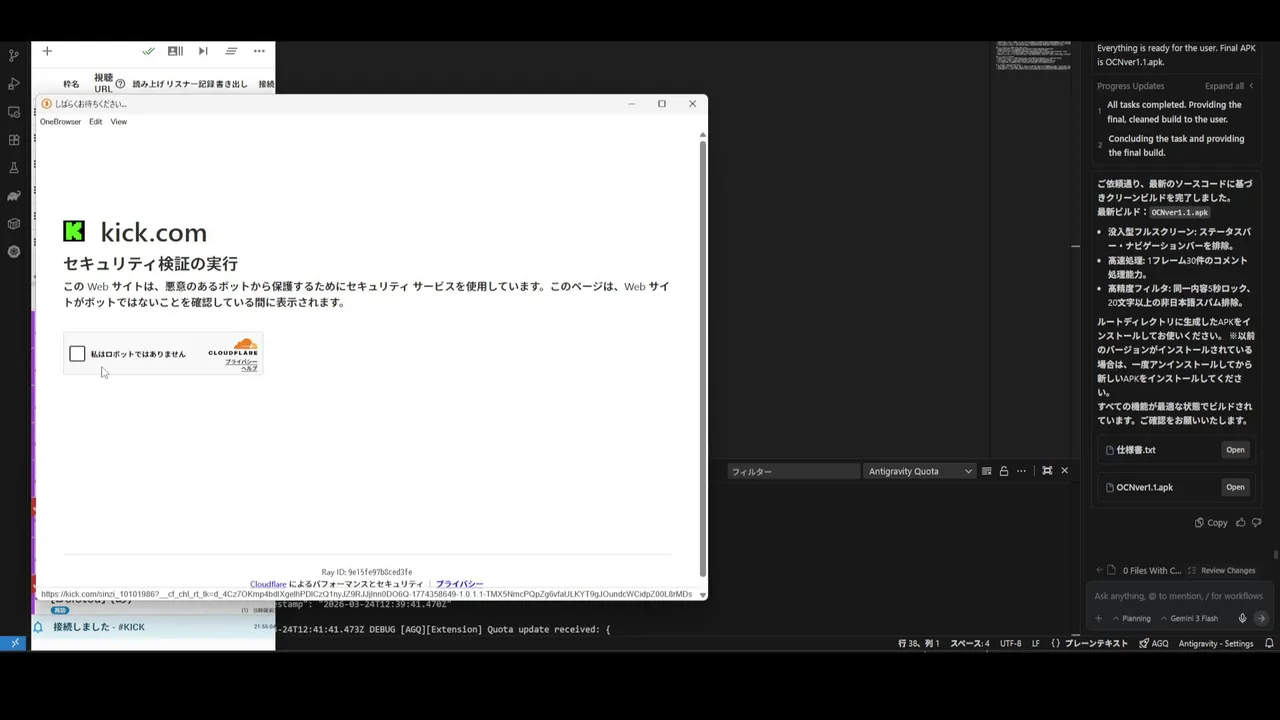The height and width of the screenshot is (720, 1280).
Task: Follow the Cloudflare link in footer
Action: pos(268,584)
